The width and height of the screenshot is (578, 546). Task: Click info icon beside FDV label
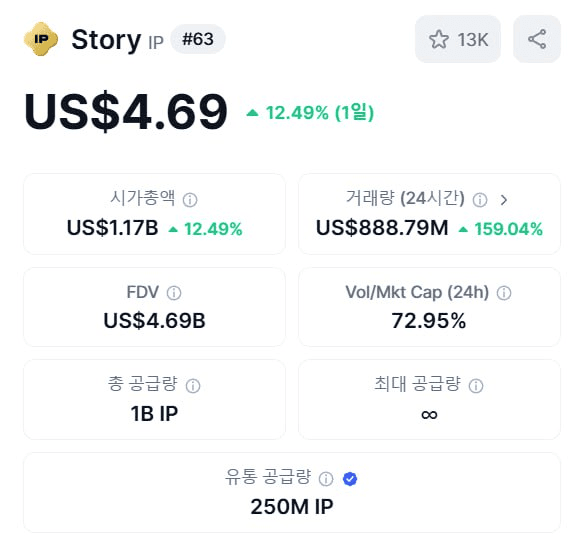click(x=174, y=293)
